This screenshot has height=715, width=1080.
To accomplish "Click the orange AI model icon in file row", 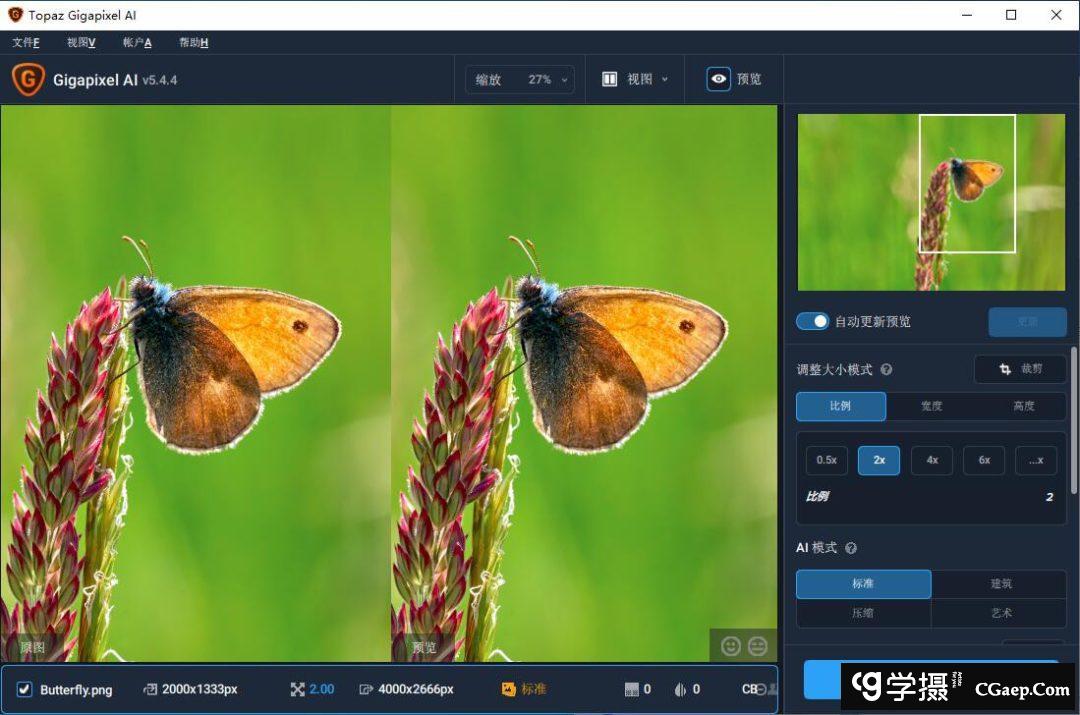I will [x=509, y=689].
